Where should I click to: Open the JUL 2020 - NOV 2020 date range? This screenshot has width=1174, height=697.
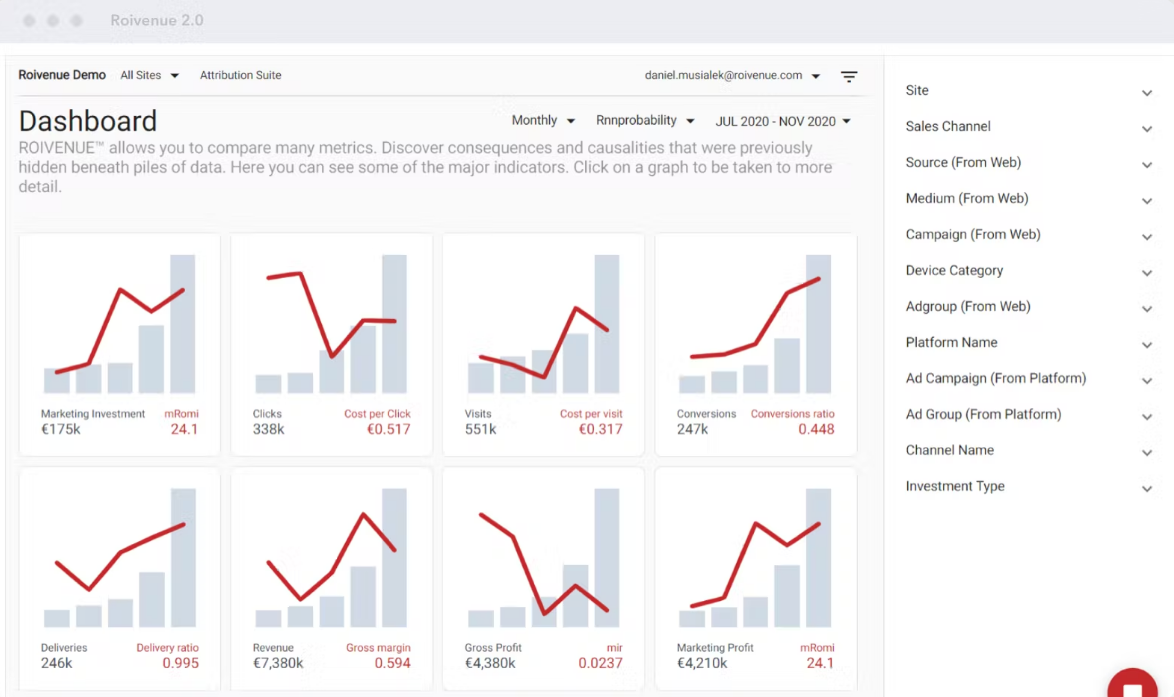click(x=783, y=121)
